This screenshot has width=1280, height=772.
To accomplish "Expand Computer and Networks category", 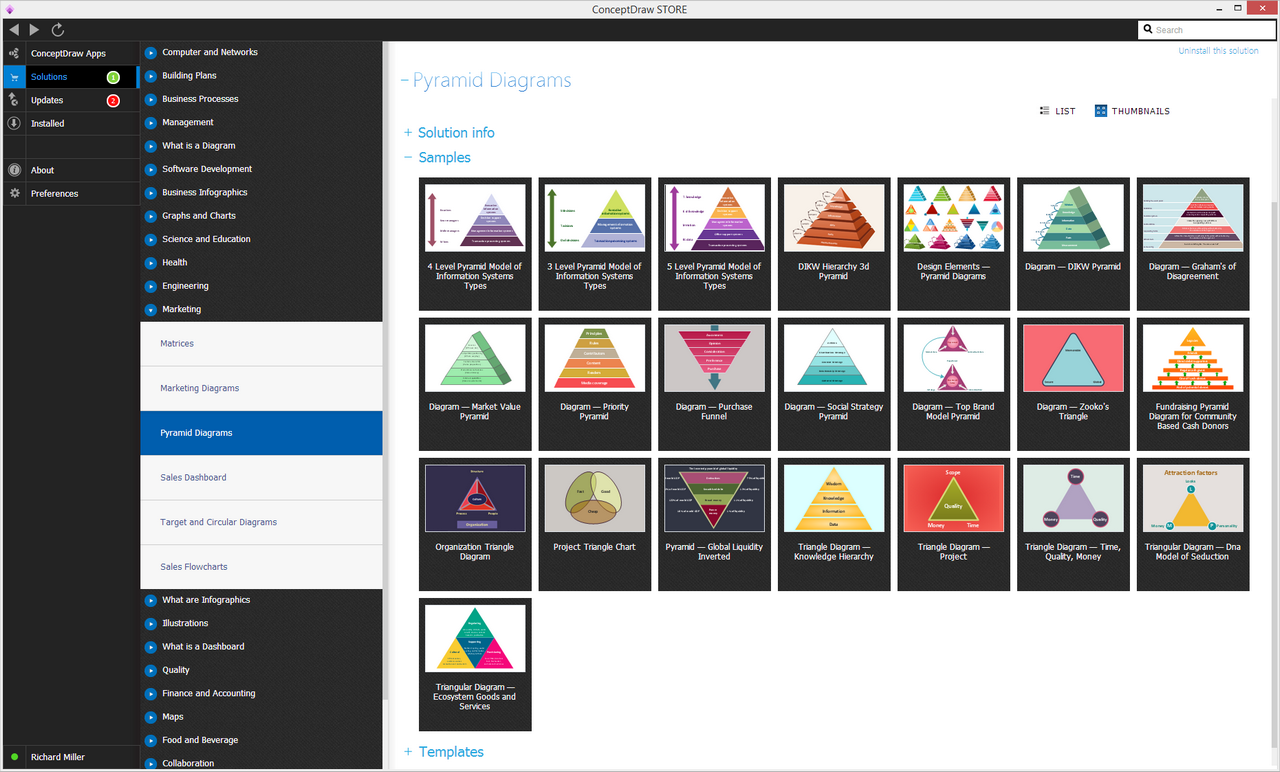I will [x=151, y=52].
